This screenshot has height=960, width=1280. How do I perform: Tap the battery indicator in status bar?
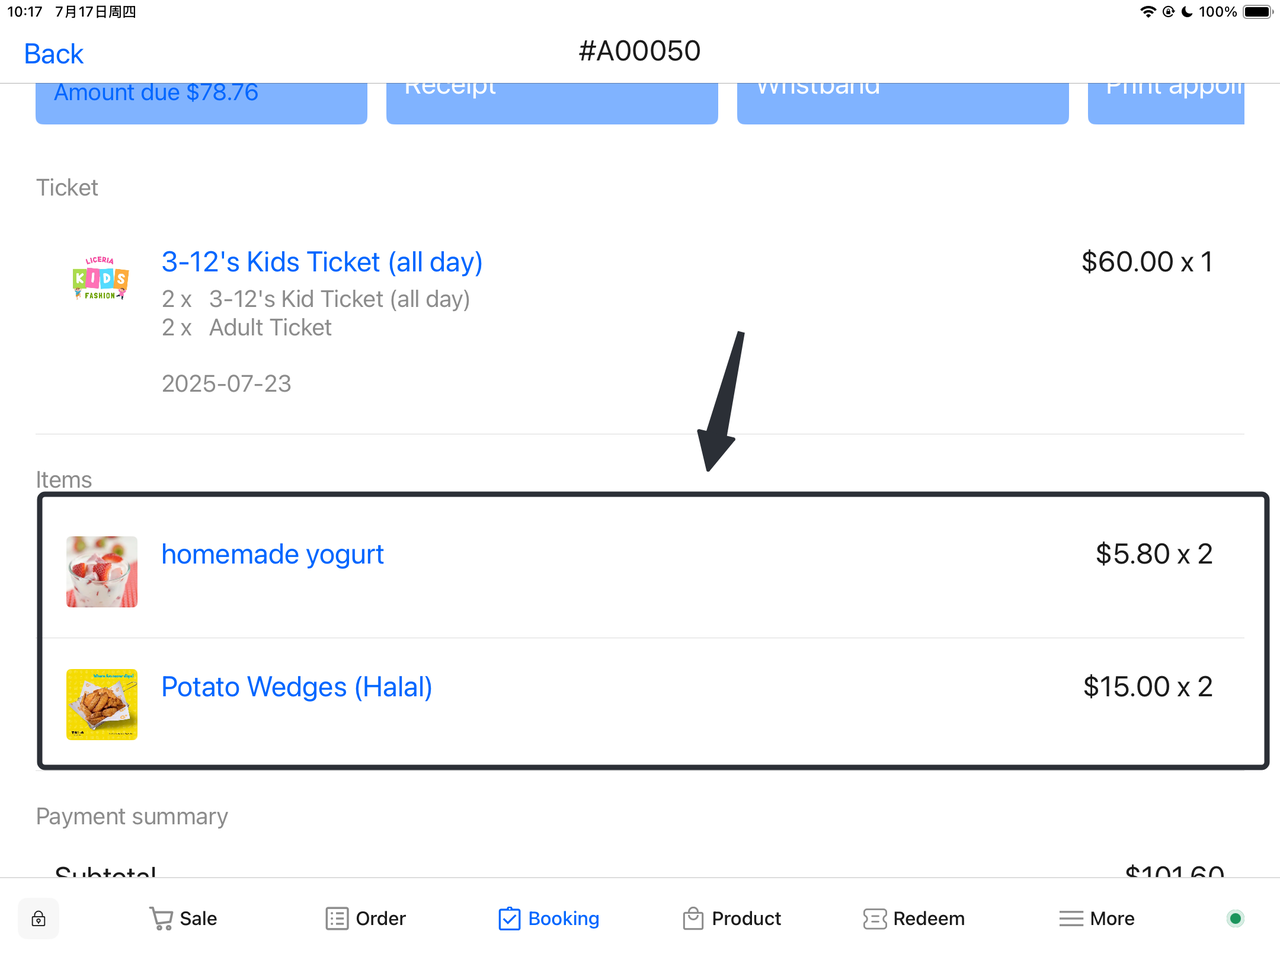pos(1257,12)
